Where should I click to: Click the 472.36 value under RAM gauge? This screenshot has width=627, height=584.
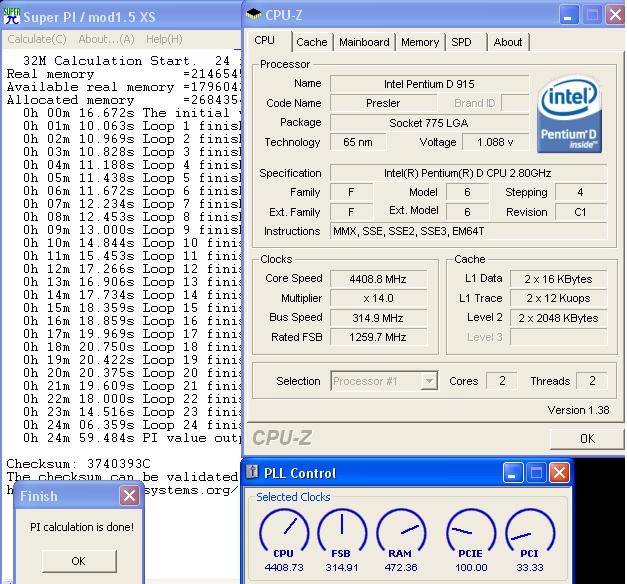[401, 567]
